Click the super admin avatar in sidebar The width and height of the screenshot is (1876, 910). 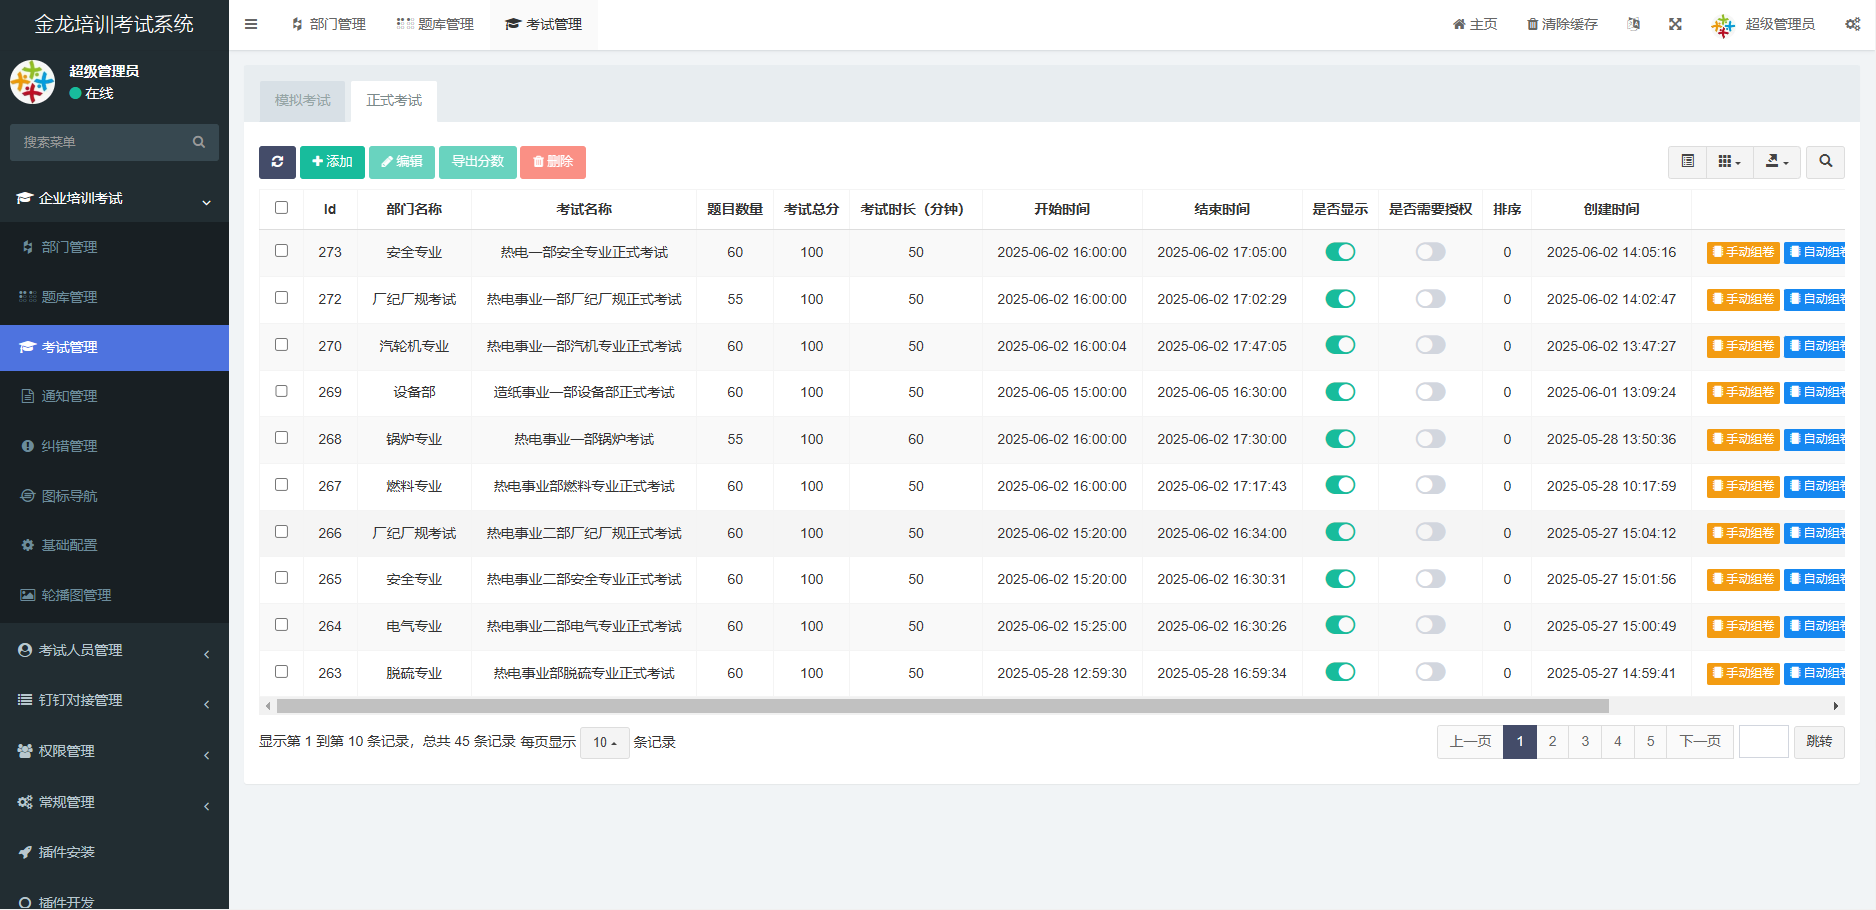pos(32,82)
